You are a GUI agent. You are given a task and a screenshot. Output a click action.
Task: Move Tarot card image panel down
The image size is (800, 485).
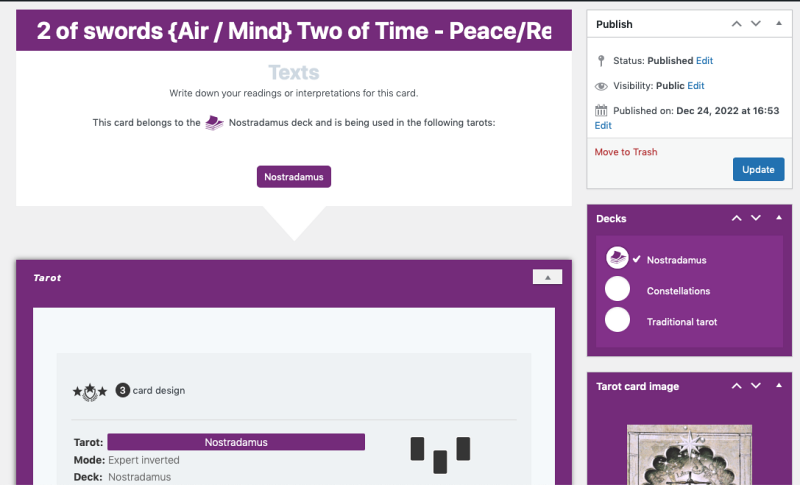[756, 386]
